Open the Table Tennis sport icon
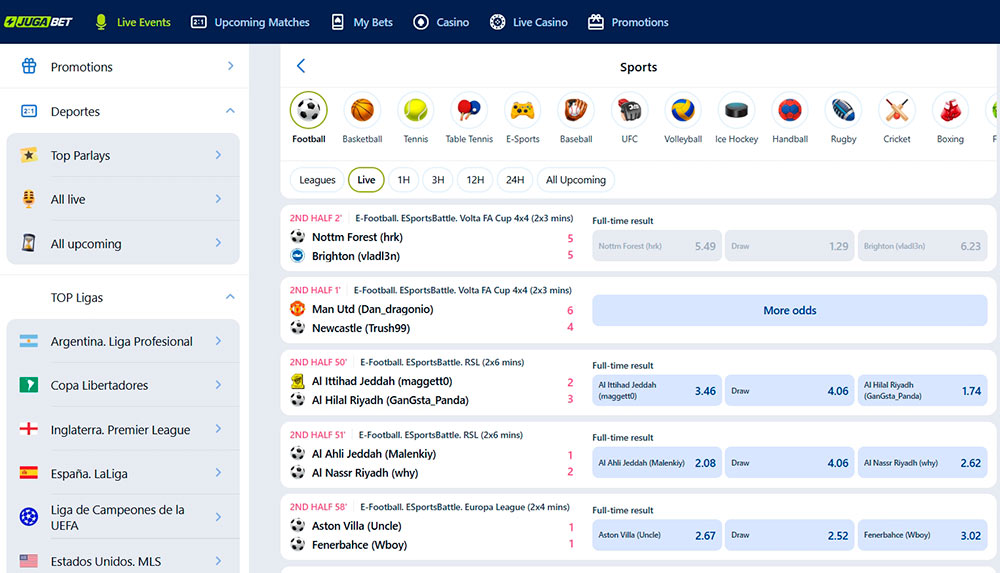The image size is (1000, 573). (469, 110)
